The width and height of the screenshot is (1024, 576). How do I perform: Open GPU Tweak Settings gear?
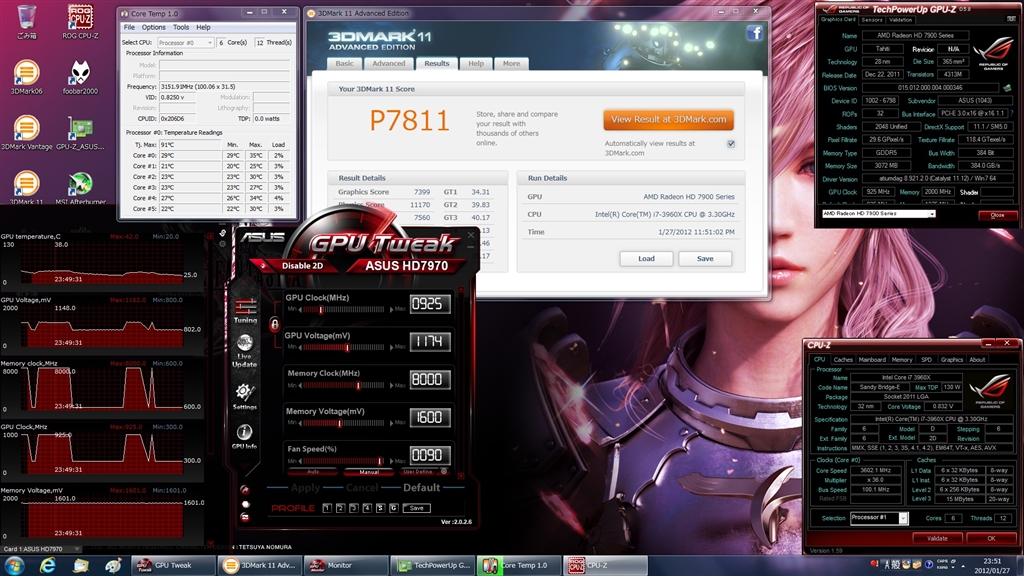point(244,396)
